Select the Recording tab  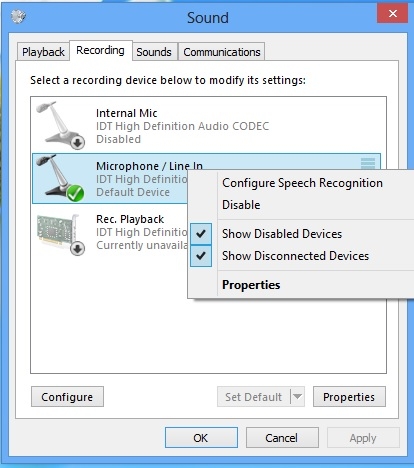point(100,50)
